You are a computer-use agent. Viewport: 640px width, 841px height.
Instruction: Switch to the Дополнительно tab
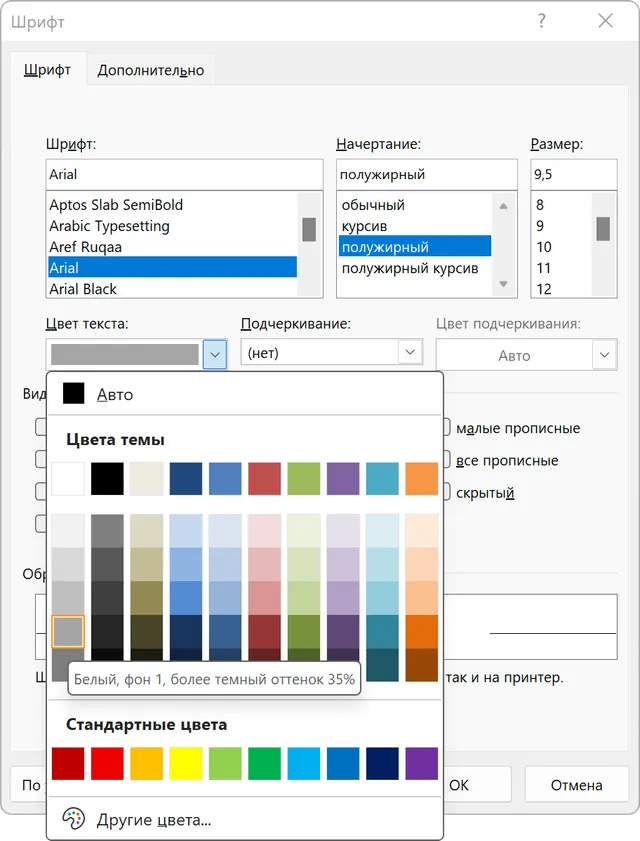[151, 70]
